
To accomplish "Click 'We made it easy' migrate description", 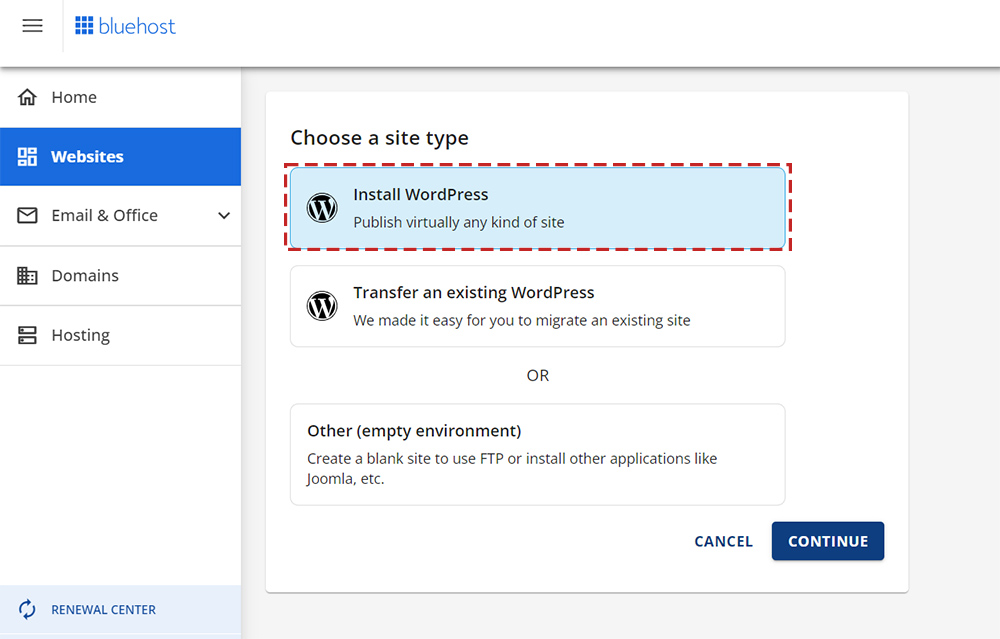I will coord(522,320).
